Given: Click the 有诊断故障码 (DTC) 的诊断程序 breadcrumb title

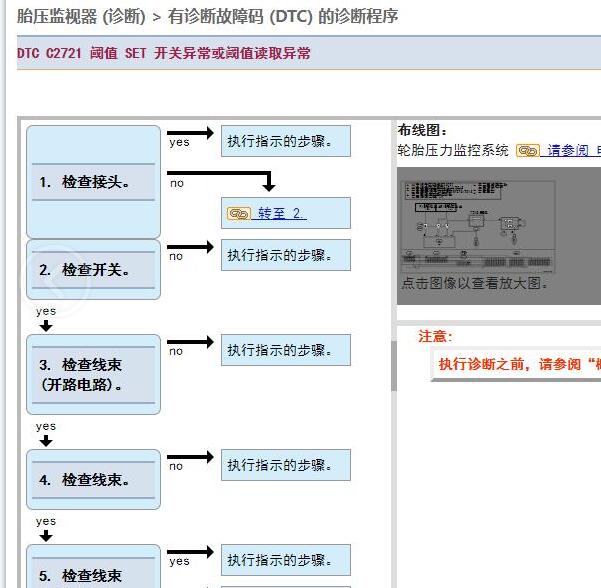Looking at the screenshot, I should pos(283,17).
